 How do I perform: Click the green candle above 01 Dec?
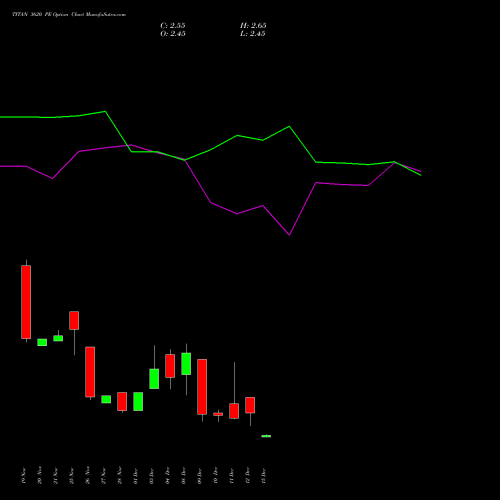138,401
